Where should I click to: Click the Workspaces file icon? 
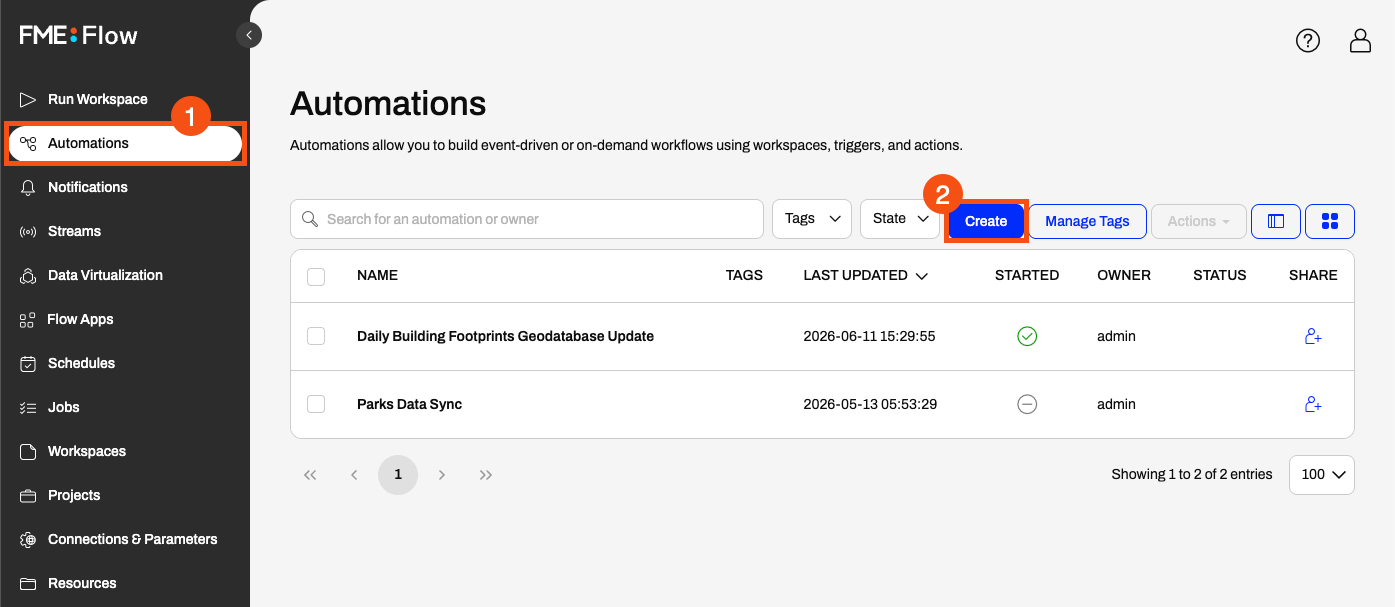pos(28,451)
